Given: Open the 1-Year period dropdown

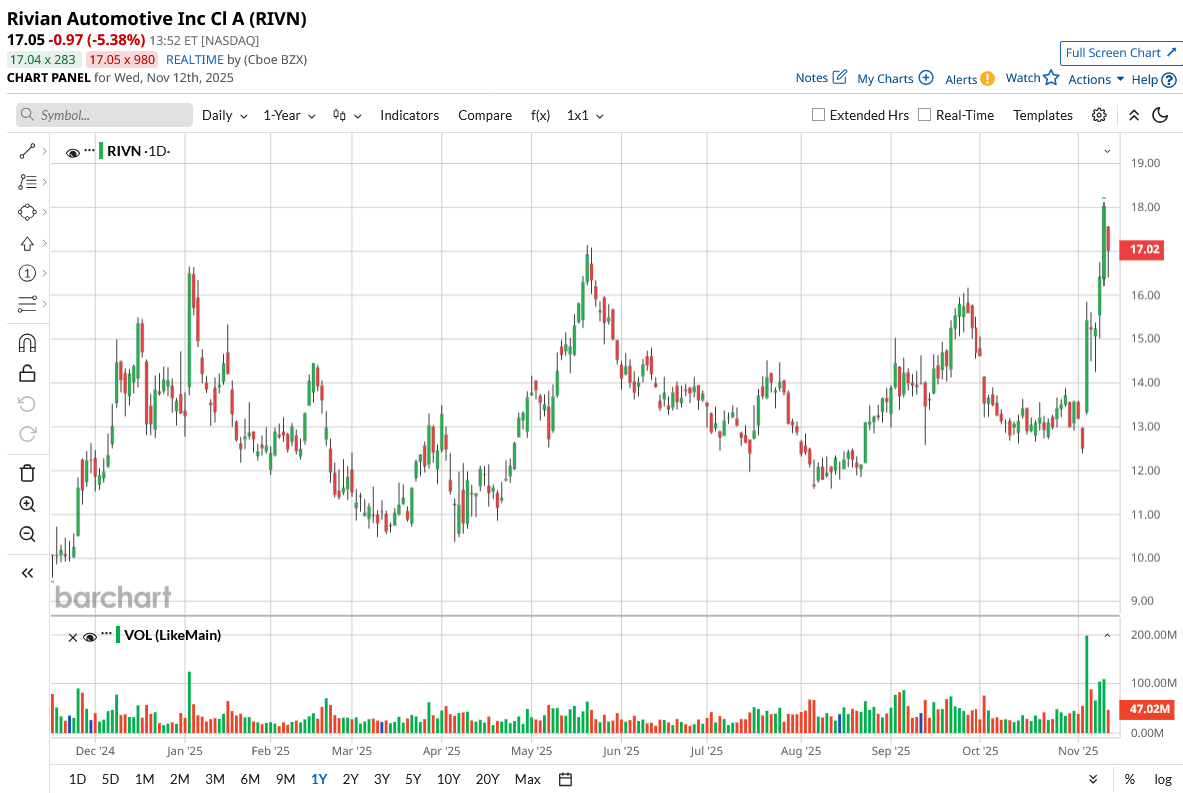Looking at the screenshot, I should point(289,115).
